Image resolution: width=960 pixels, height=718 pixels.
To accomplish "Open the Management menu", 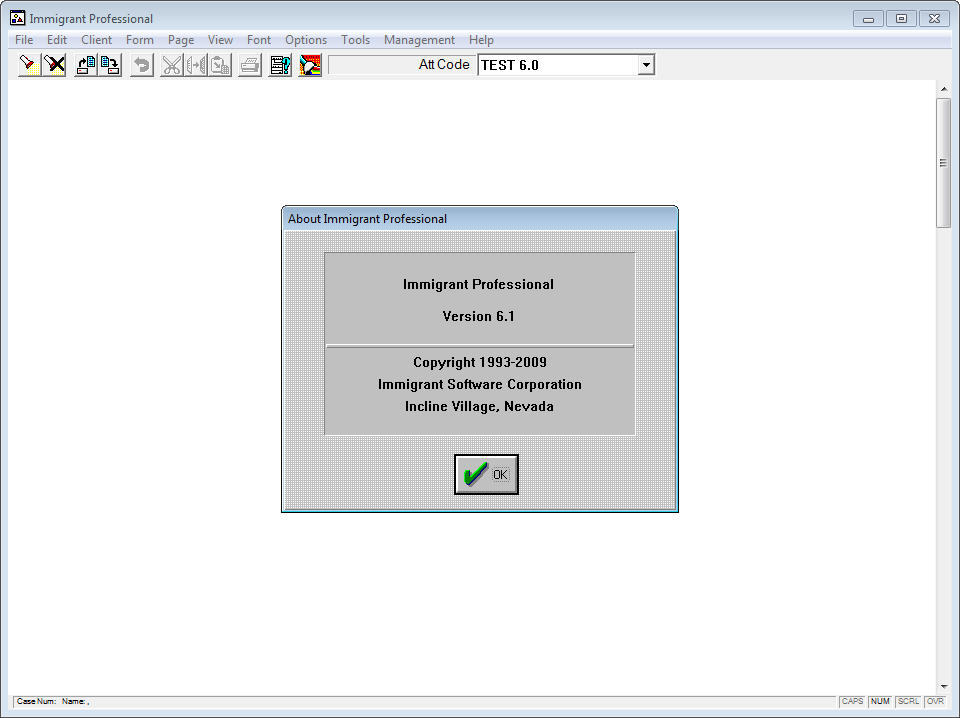I will pos(419,40).
